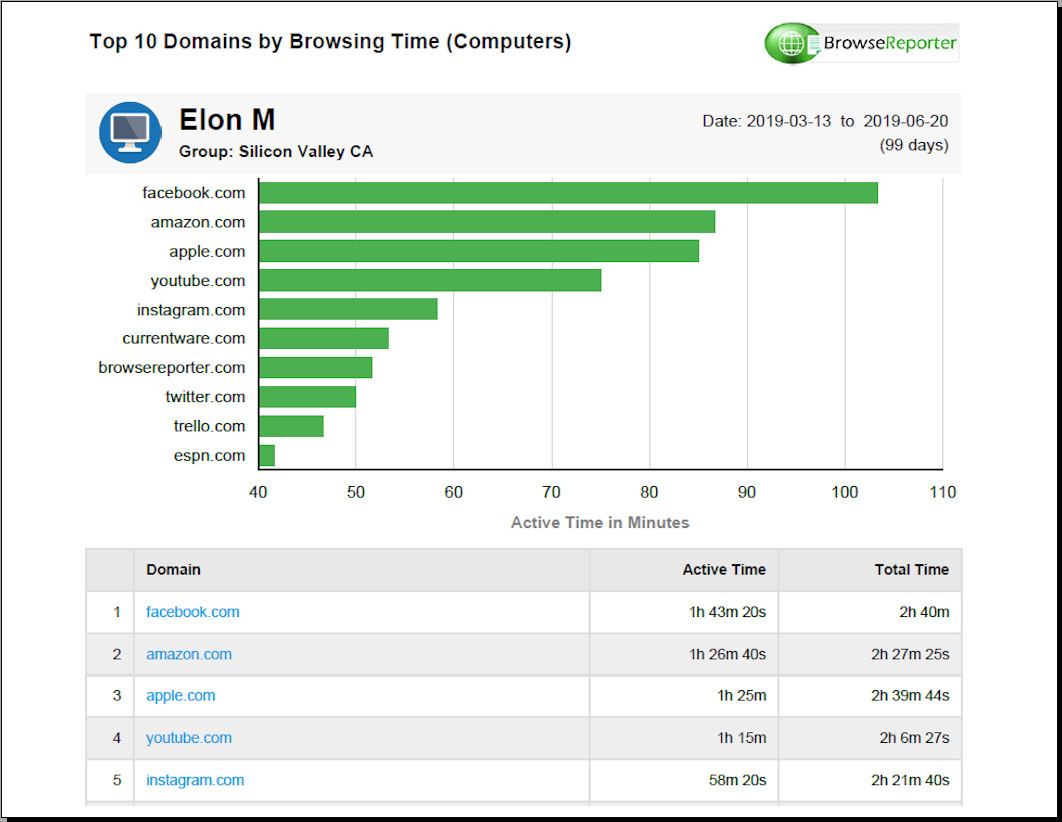This screenshot has width=1062, height=822.
Task: Click the instagram.com green bar
Action: click(348, 309)
